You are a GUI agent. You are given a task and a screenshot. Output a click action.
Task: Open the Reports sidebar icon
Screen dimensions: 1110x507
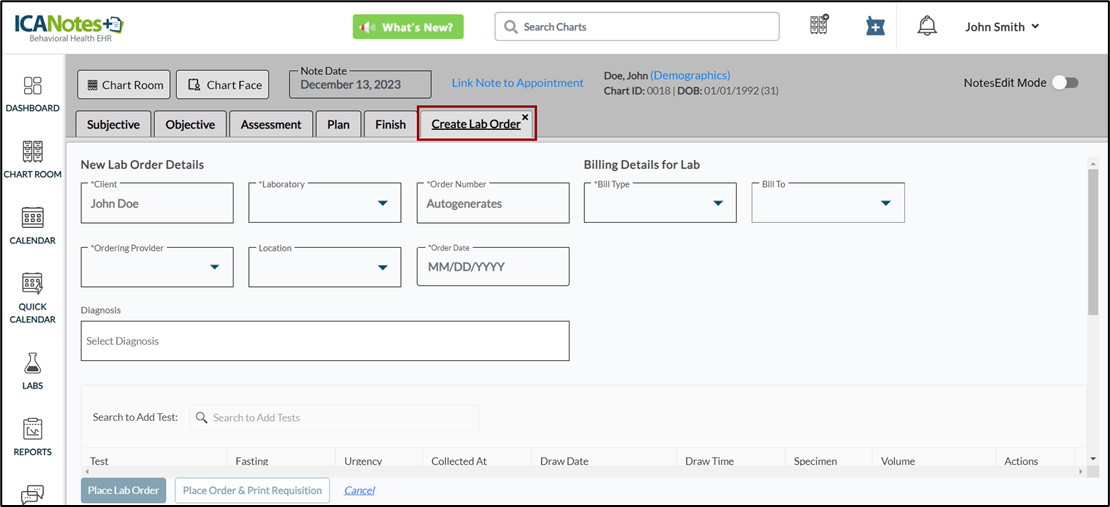tap(33, 432)
